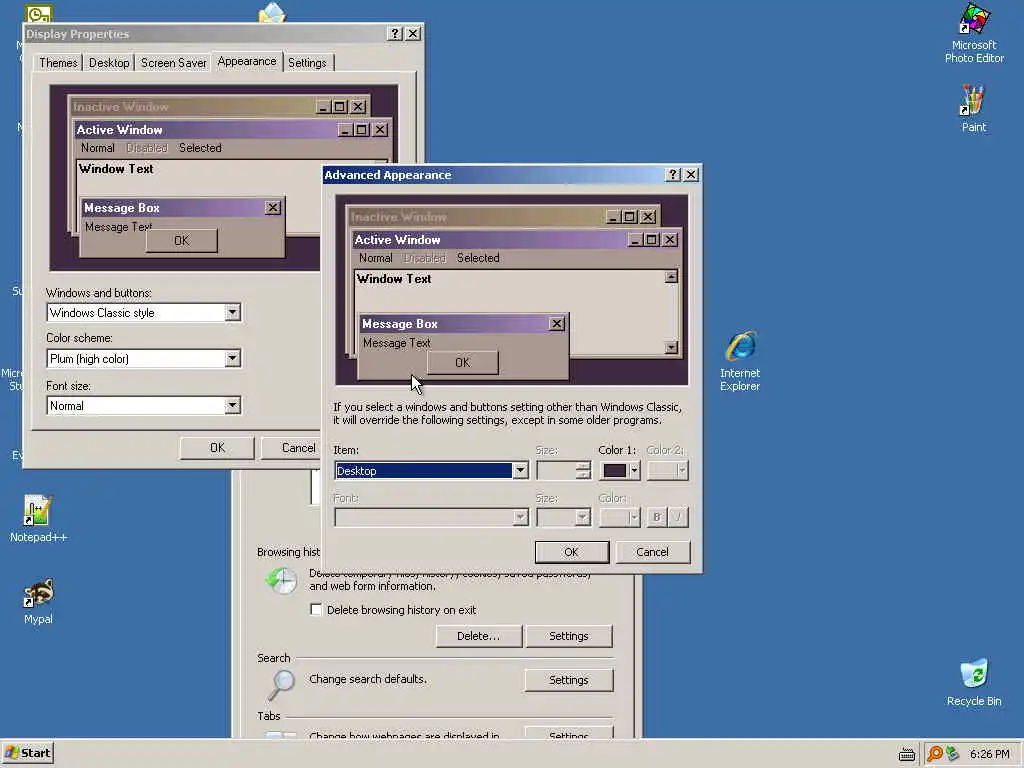Image resolution: width=1024 pixels, height=768 pixels.
Task: Switch to the Settings tab
Action: [x=307, y=63]
